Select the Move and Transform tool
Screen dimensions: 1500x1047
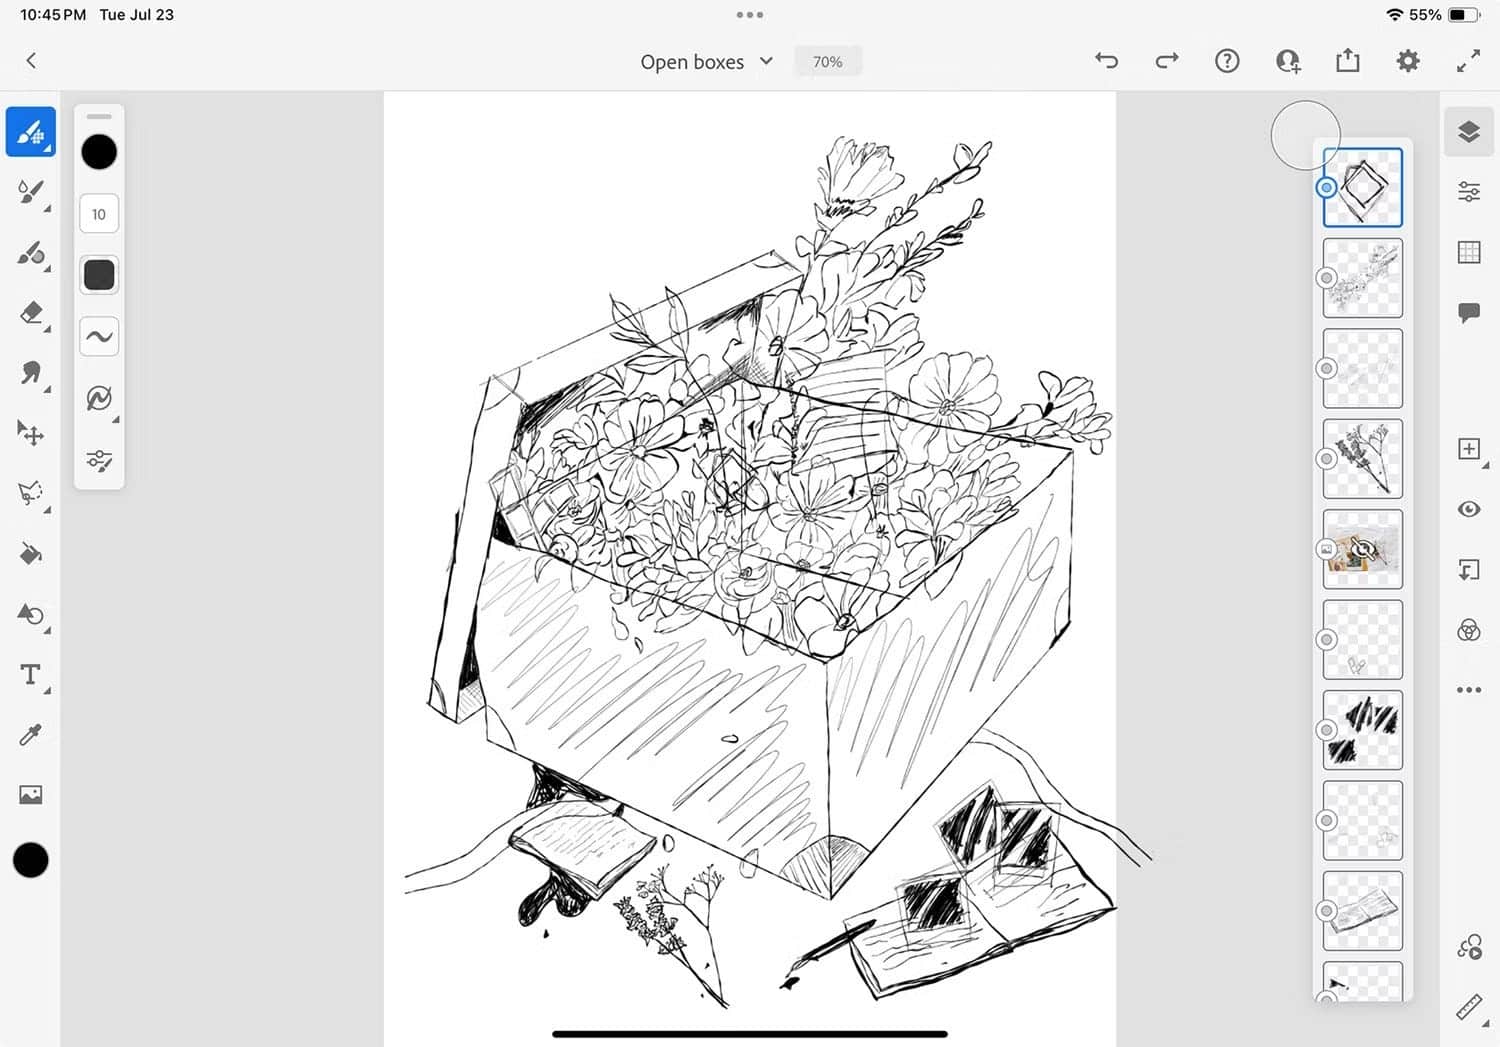click(x=30, y=434)
